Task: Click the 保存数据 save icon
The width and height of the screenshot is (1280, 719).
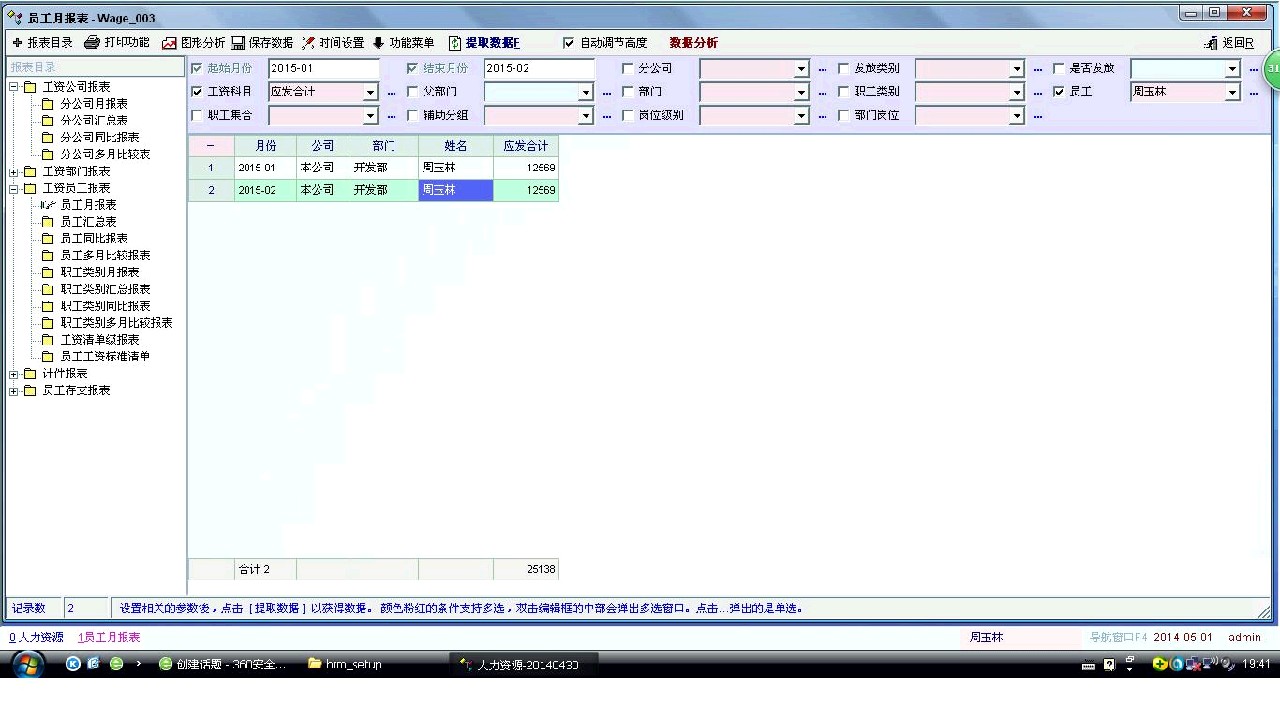Action: [238, 43]
